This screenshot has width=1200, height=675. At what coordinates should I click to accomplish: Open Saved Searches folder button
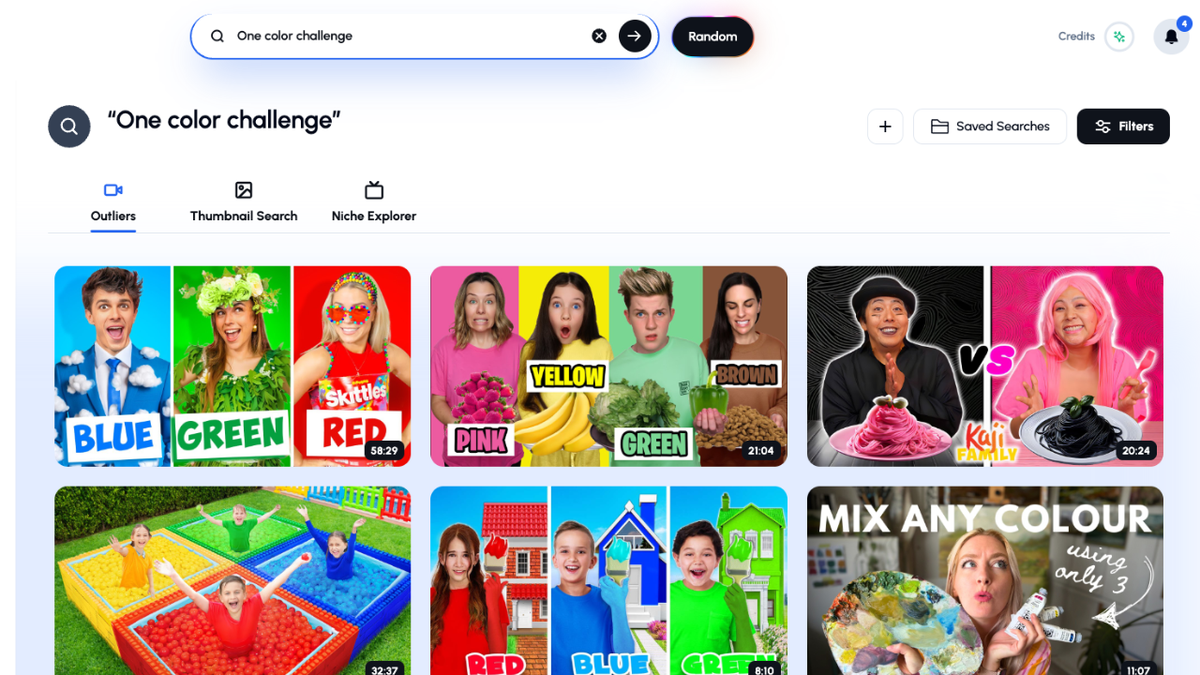coord(990,126)
